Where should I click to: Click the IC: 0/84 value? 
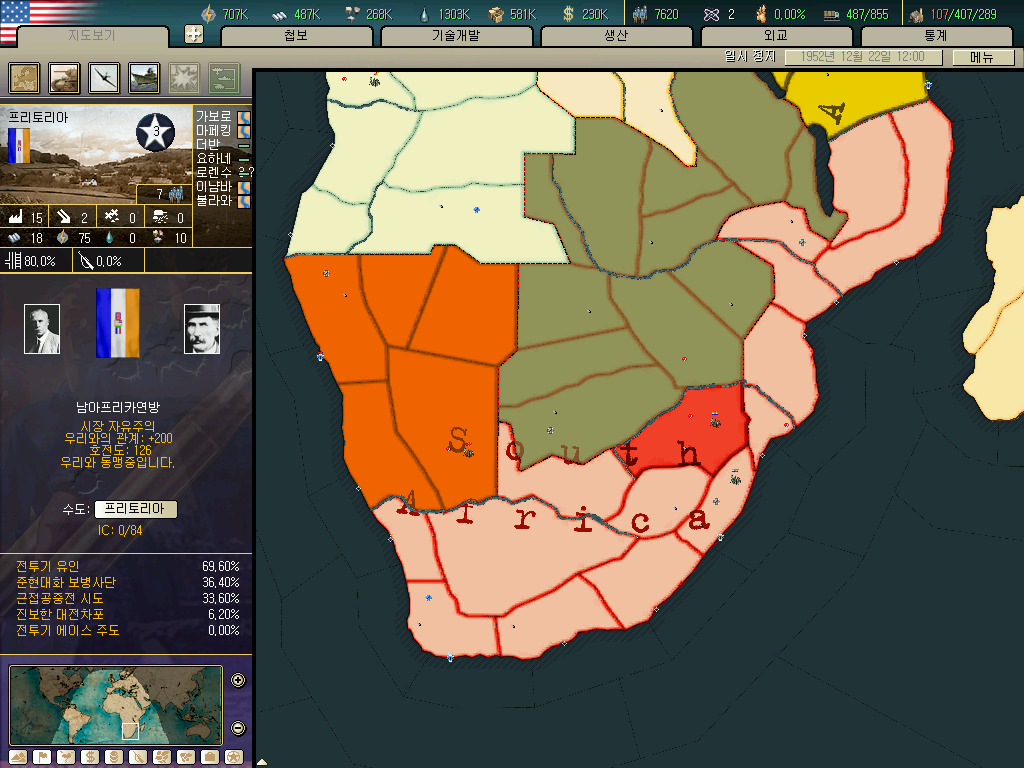tap(120, 530)
